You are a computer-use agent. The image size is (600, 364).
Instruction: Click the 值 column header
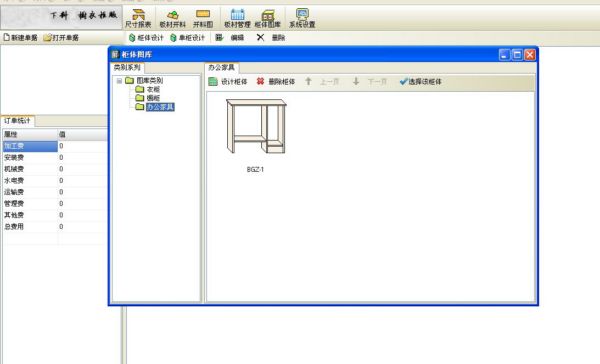click(x=83, y=134)
